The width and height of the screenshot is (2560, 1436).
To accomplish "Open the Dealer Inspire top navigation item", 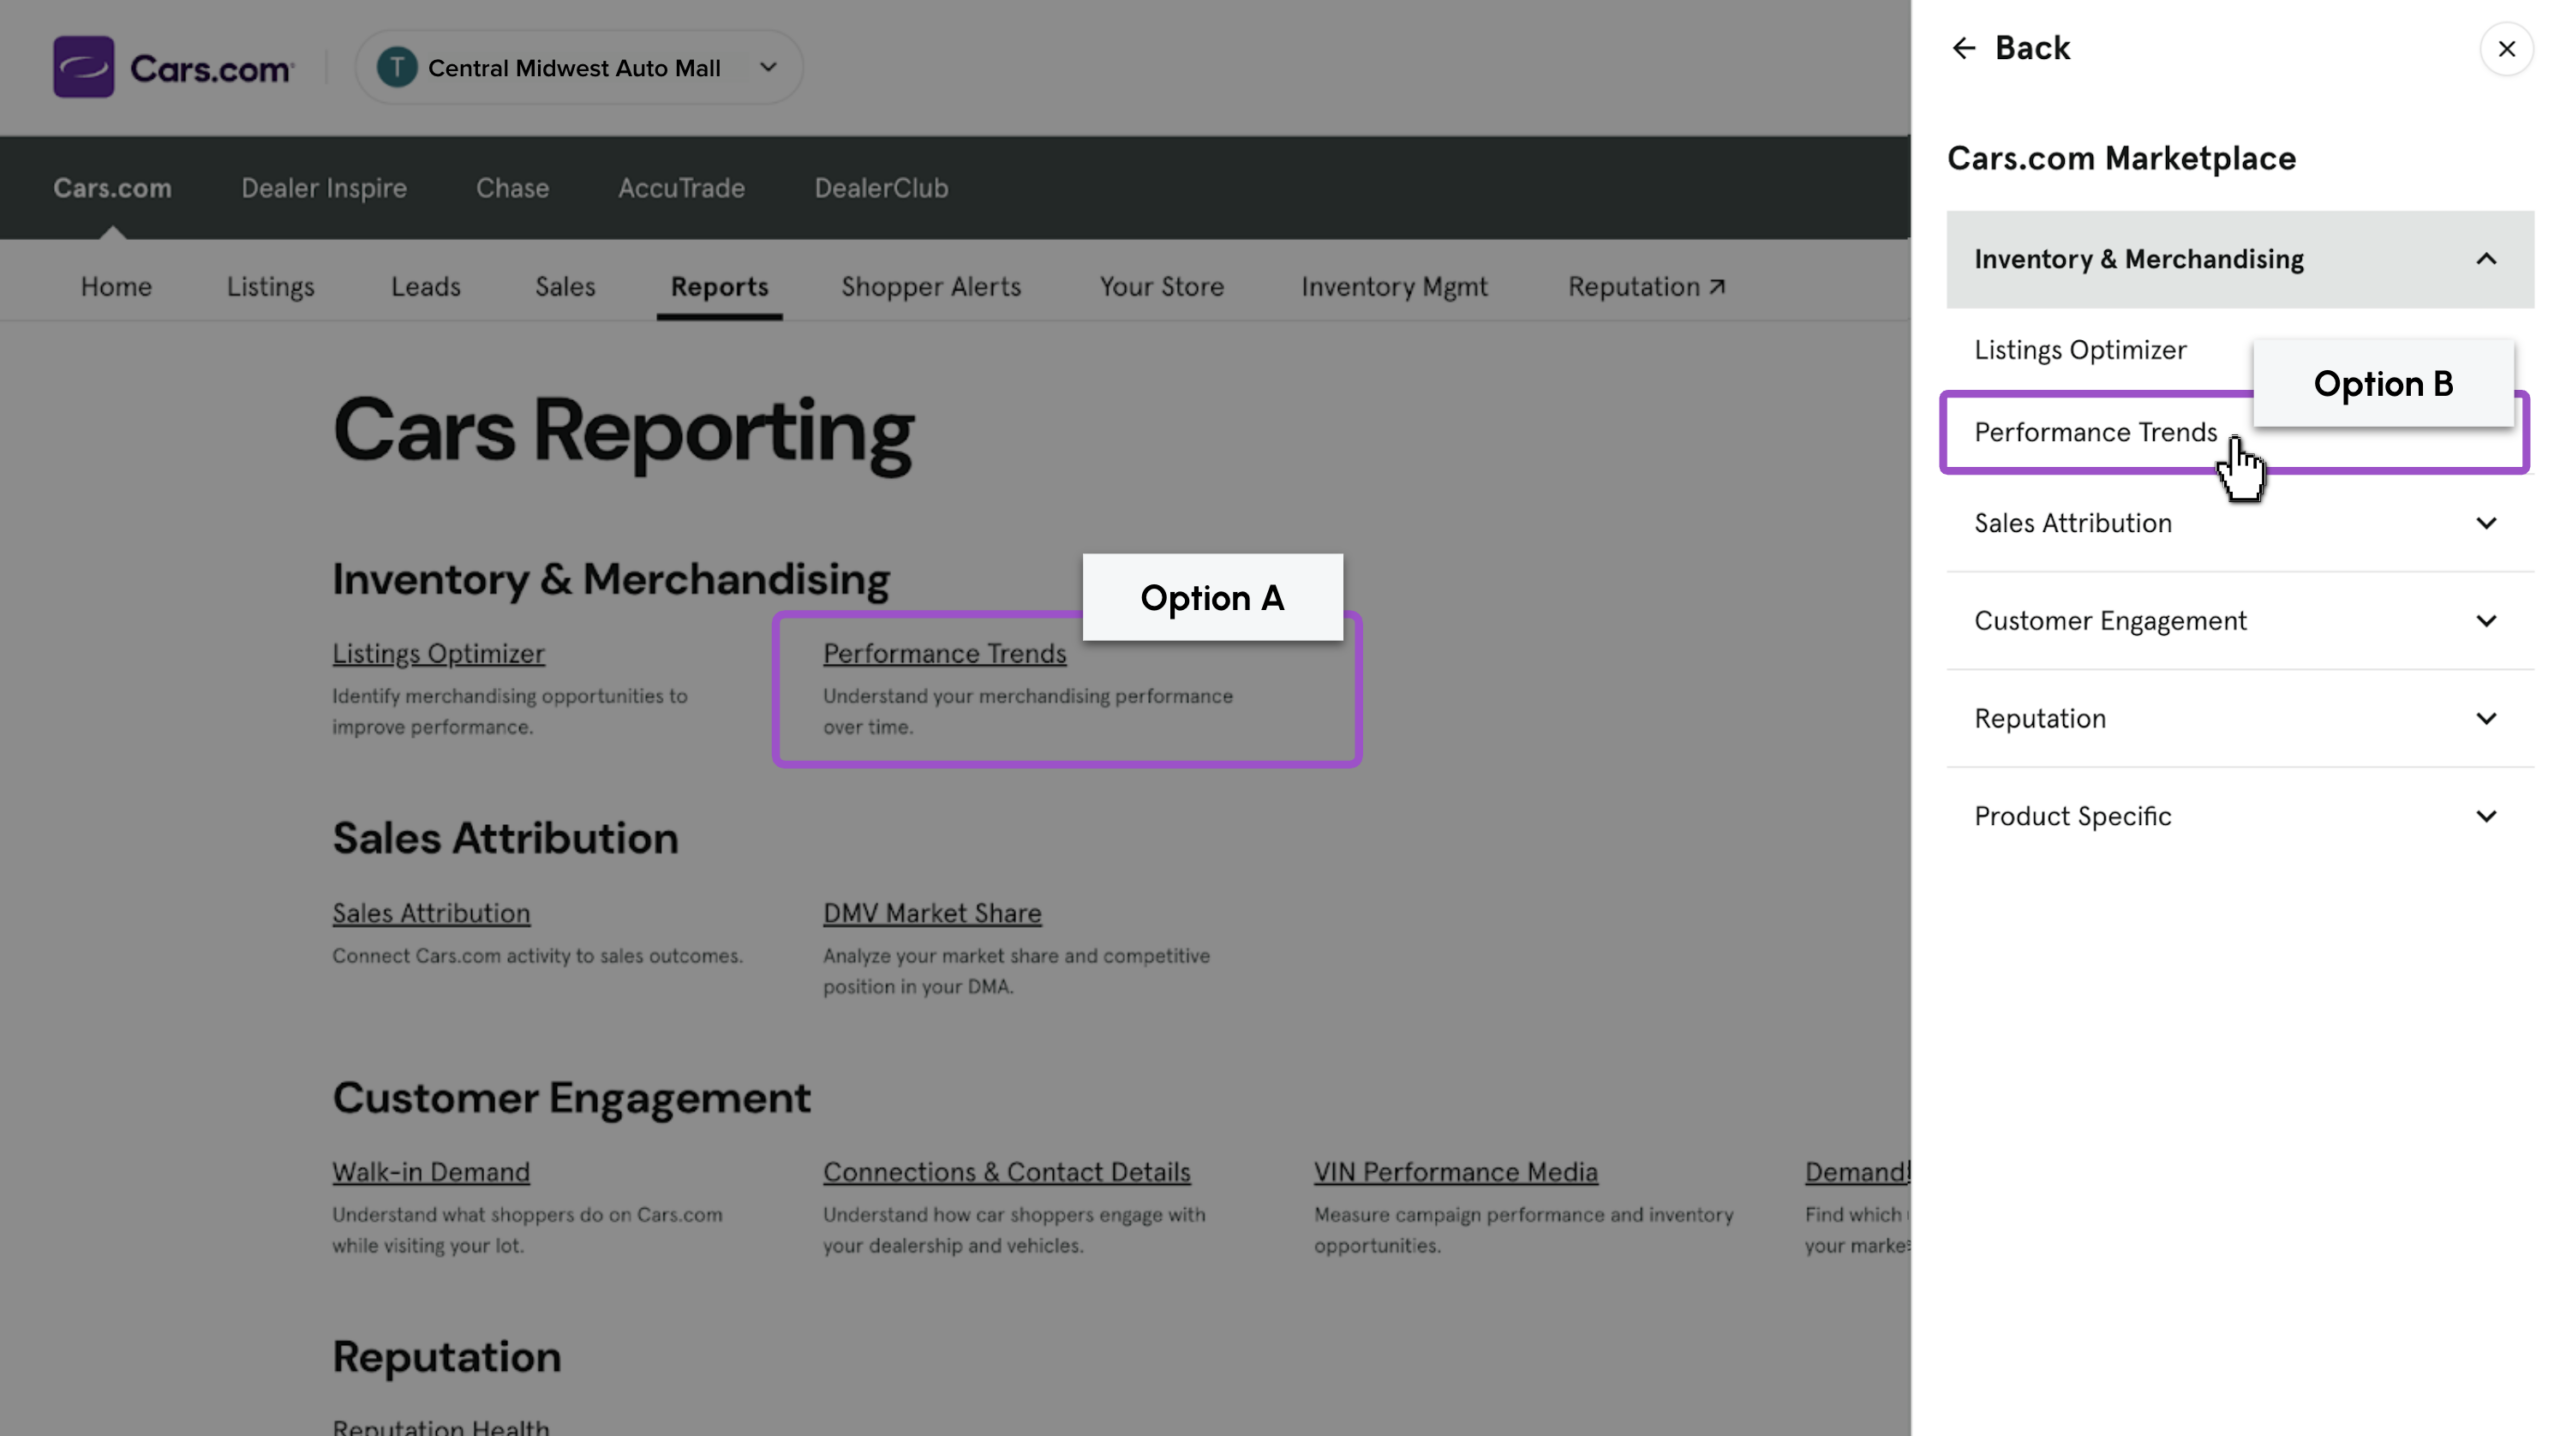I will [324, 187].
